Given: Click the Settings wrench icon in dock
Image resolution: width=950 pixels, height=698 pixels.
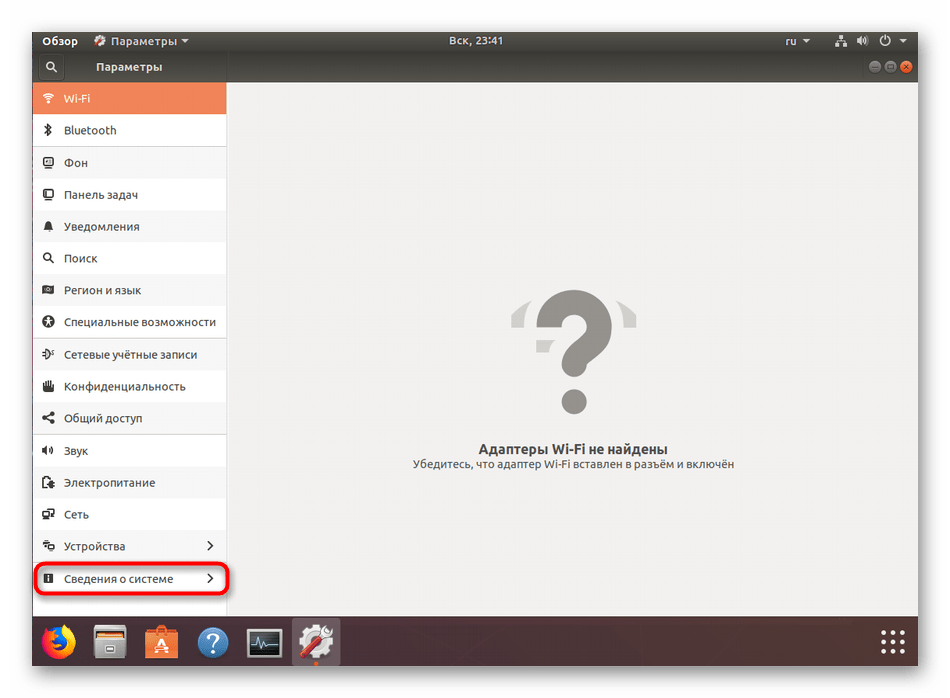Looking at the screenshot, I should pos(316,642).
